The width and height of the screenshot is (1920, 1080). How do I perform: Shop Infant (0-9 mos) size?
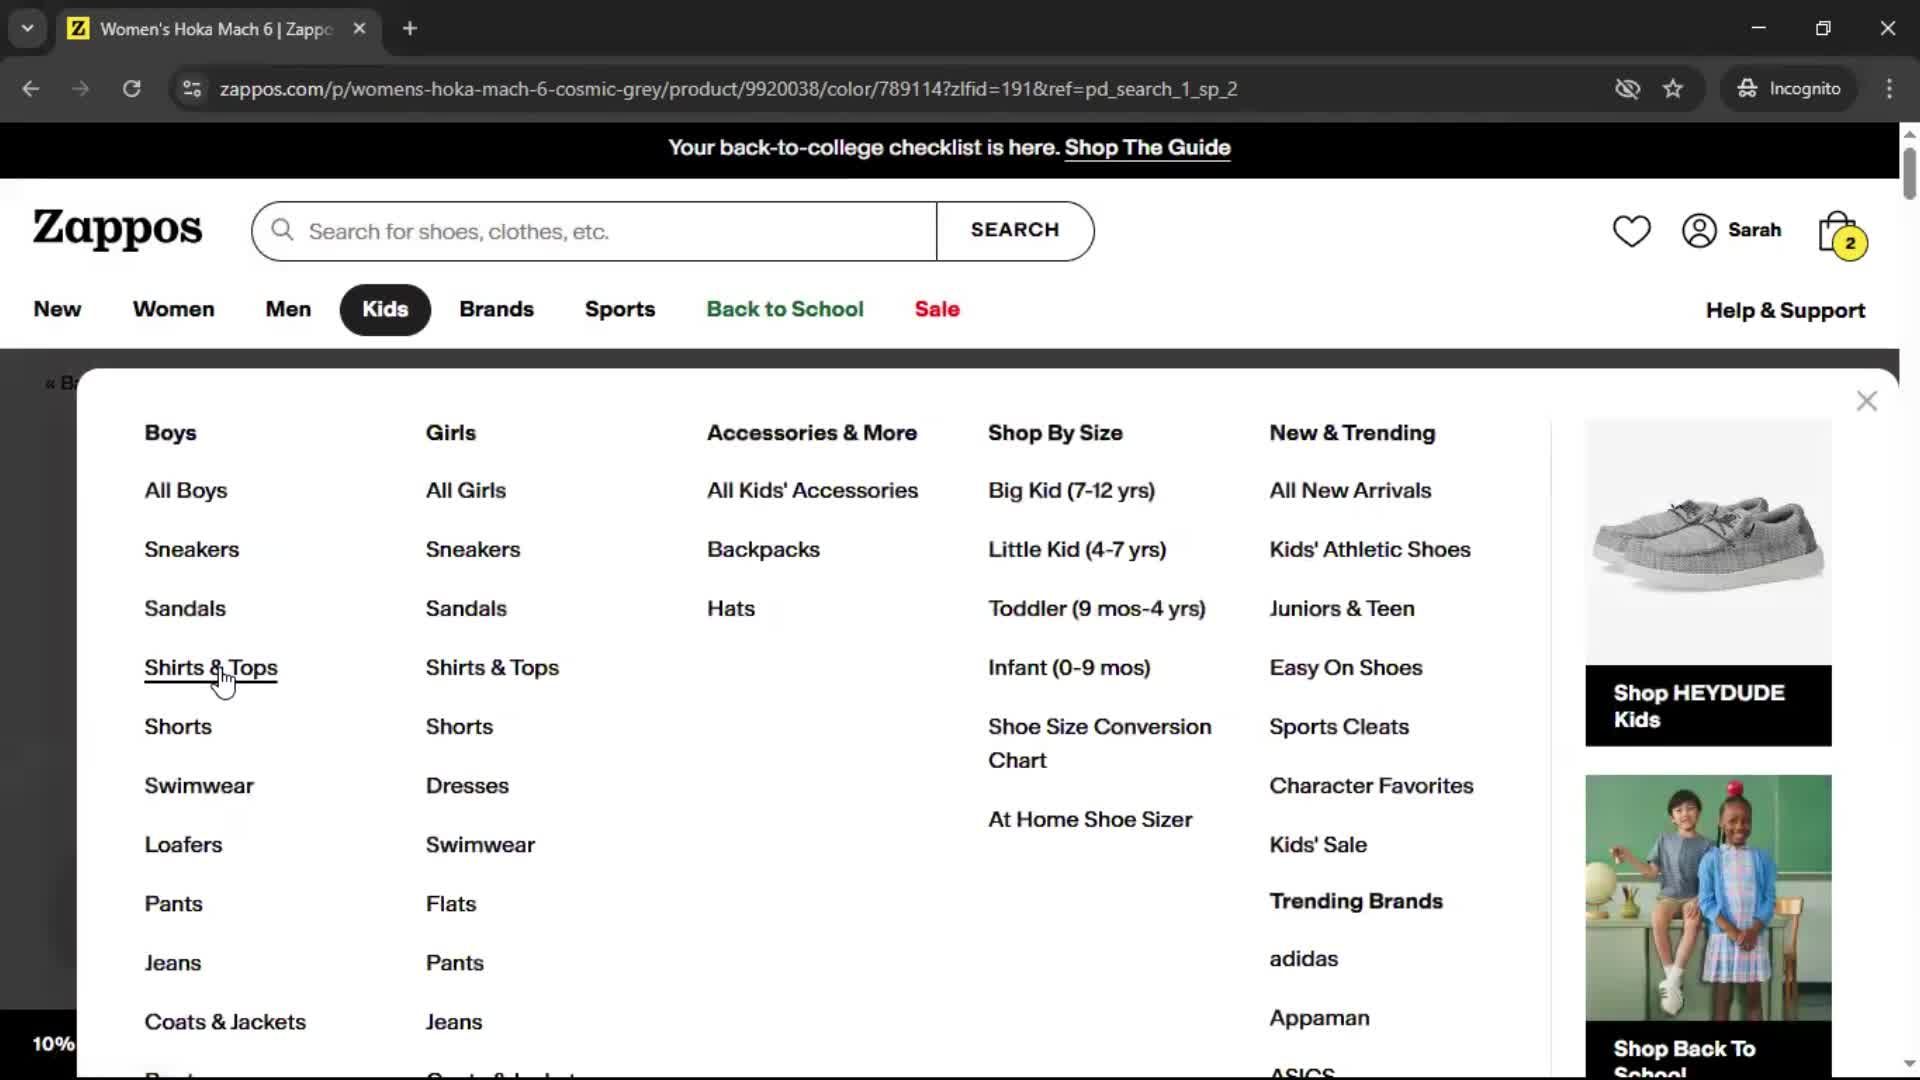pos(1069,668)
